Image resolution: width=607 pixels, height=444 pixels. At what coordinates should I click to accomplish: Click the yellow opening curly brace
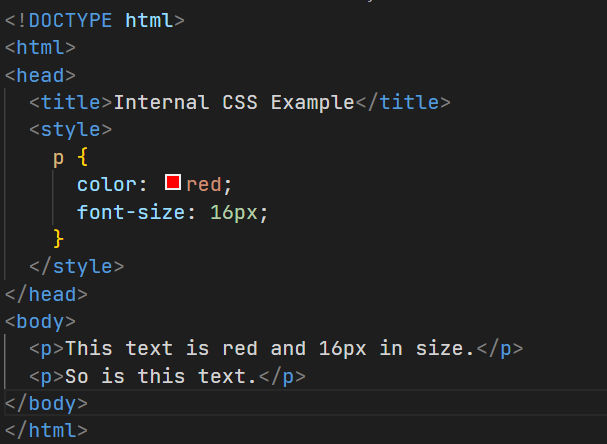[82, 157]
